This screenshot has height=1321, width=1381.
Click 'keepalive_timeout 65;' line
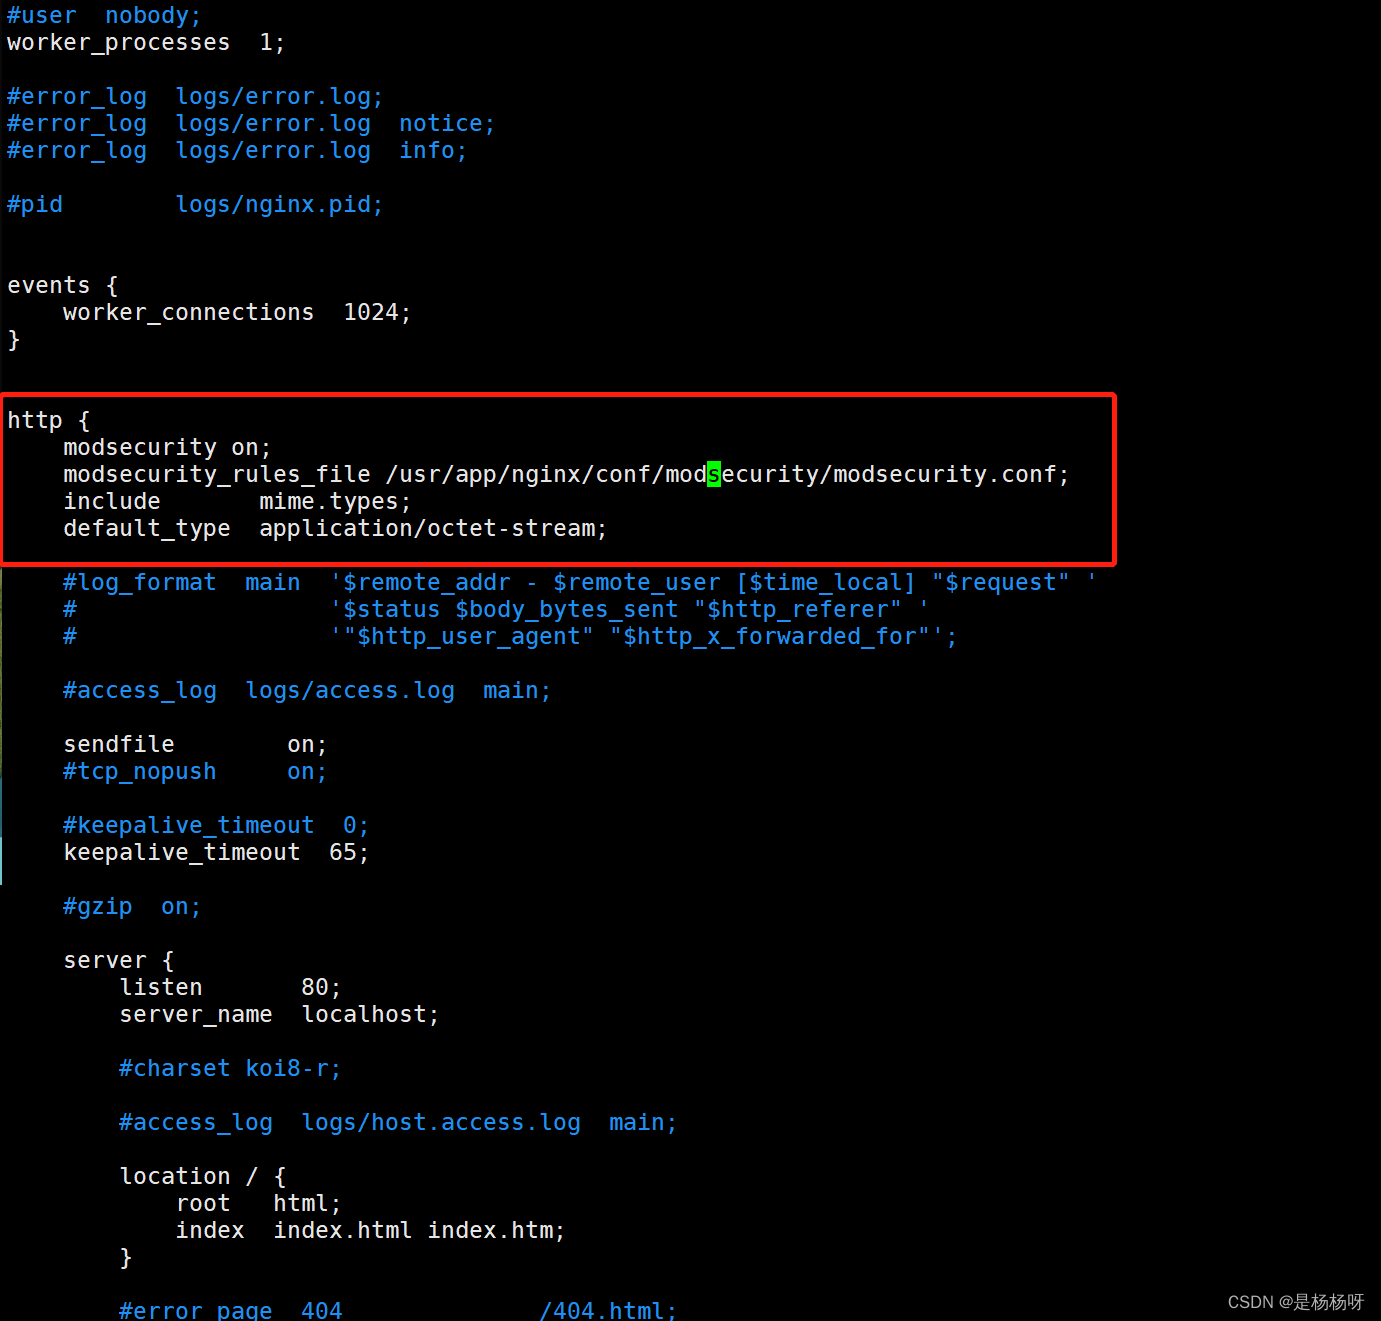click(216, 853)
